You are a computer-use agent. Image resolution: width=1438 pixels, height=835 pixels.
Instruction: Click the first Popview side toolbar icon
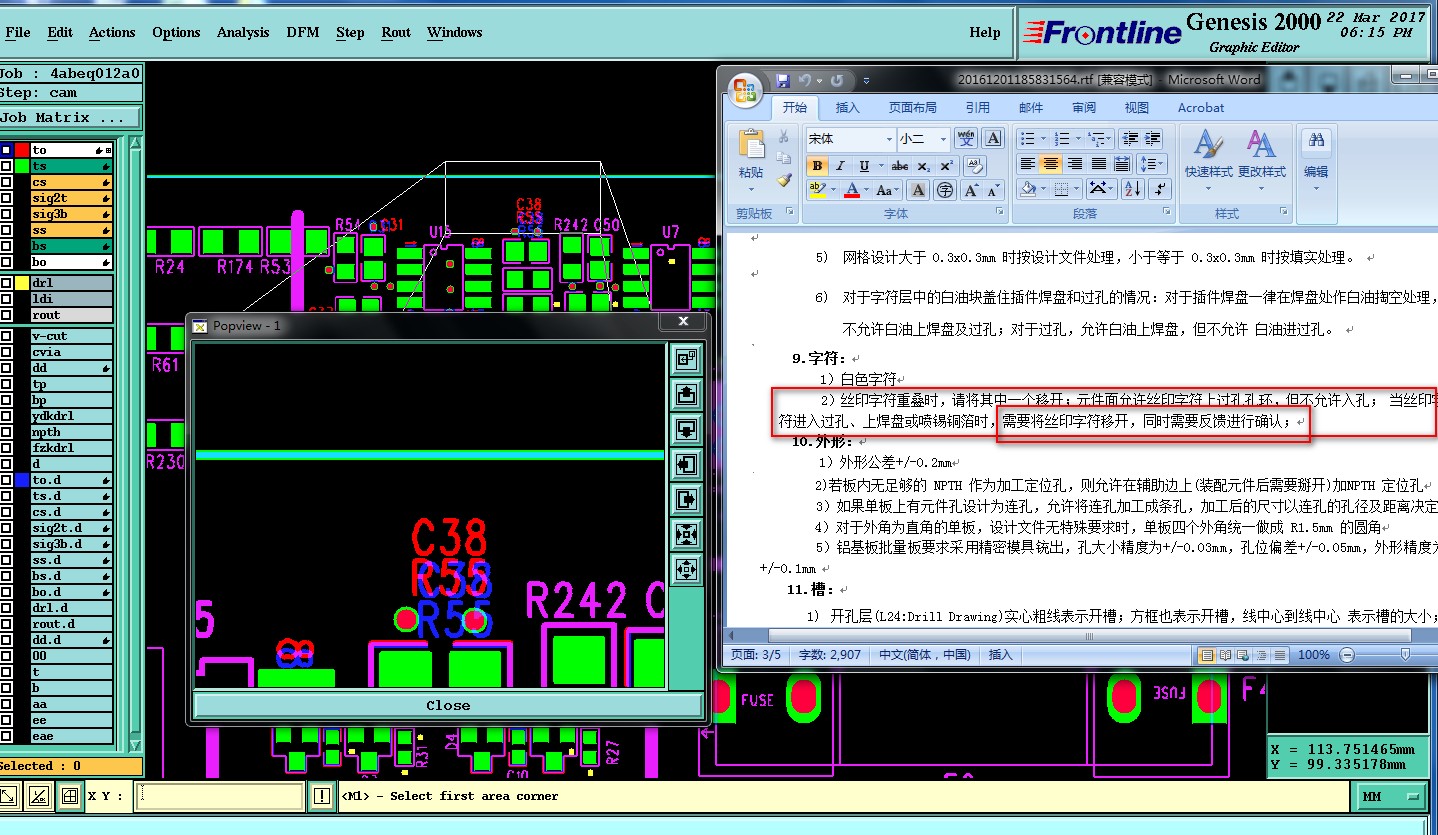click(686, 359)
